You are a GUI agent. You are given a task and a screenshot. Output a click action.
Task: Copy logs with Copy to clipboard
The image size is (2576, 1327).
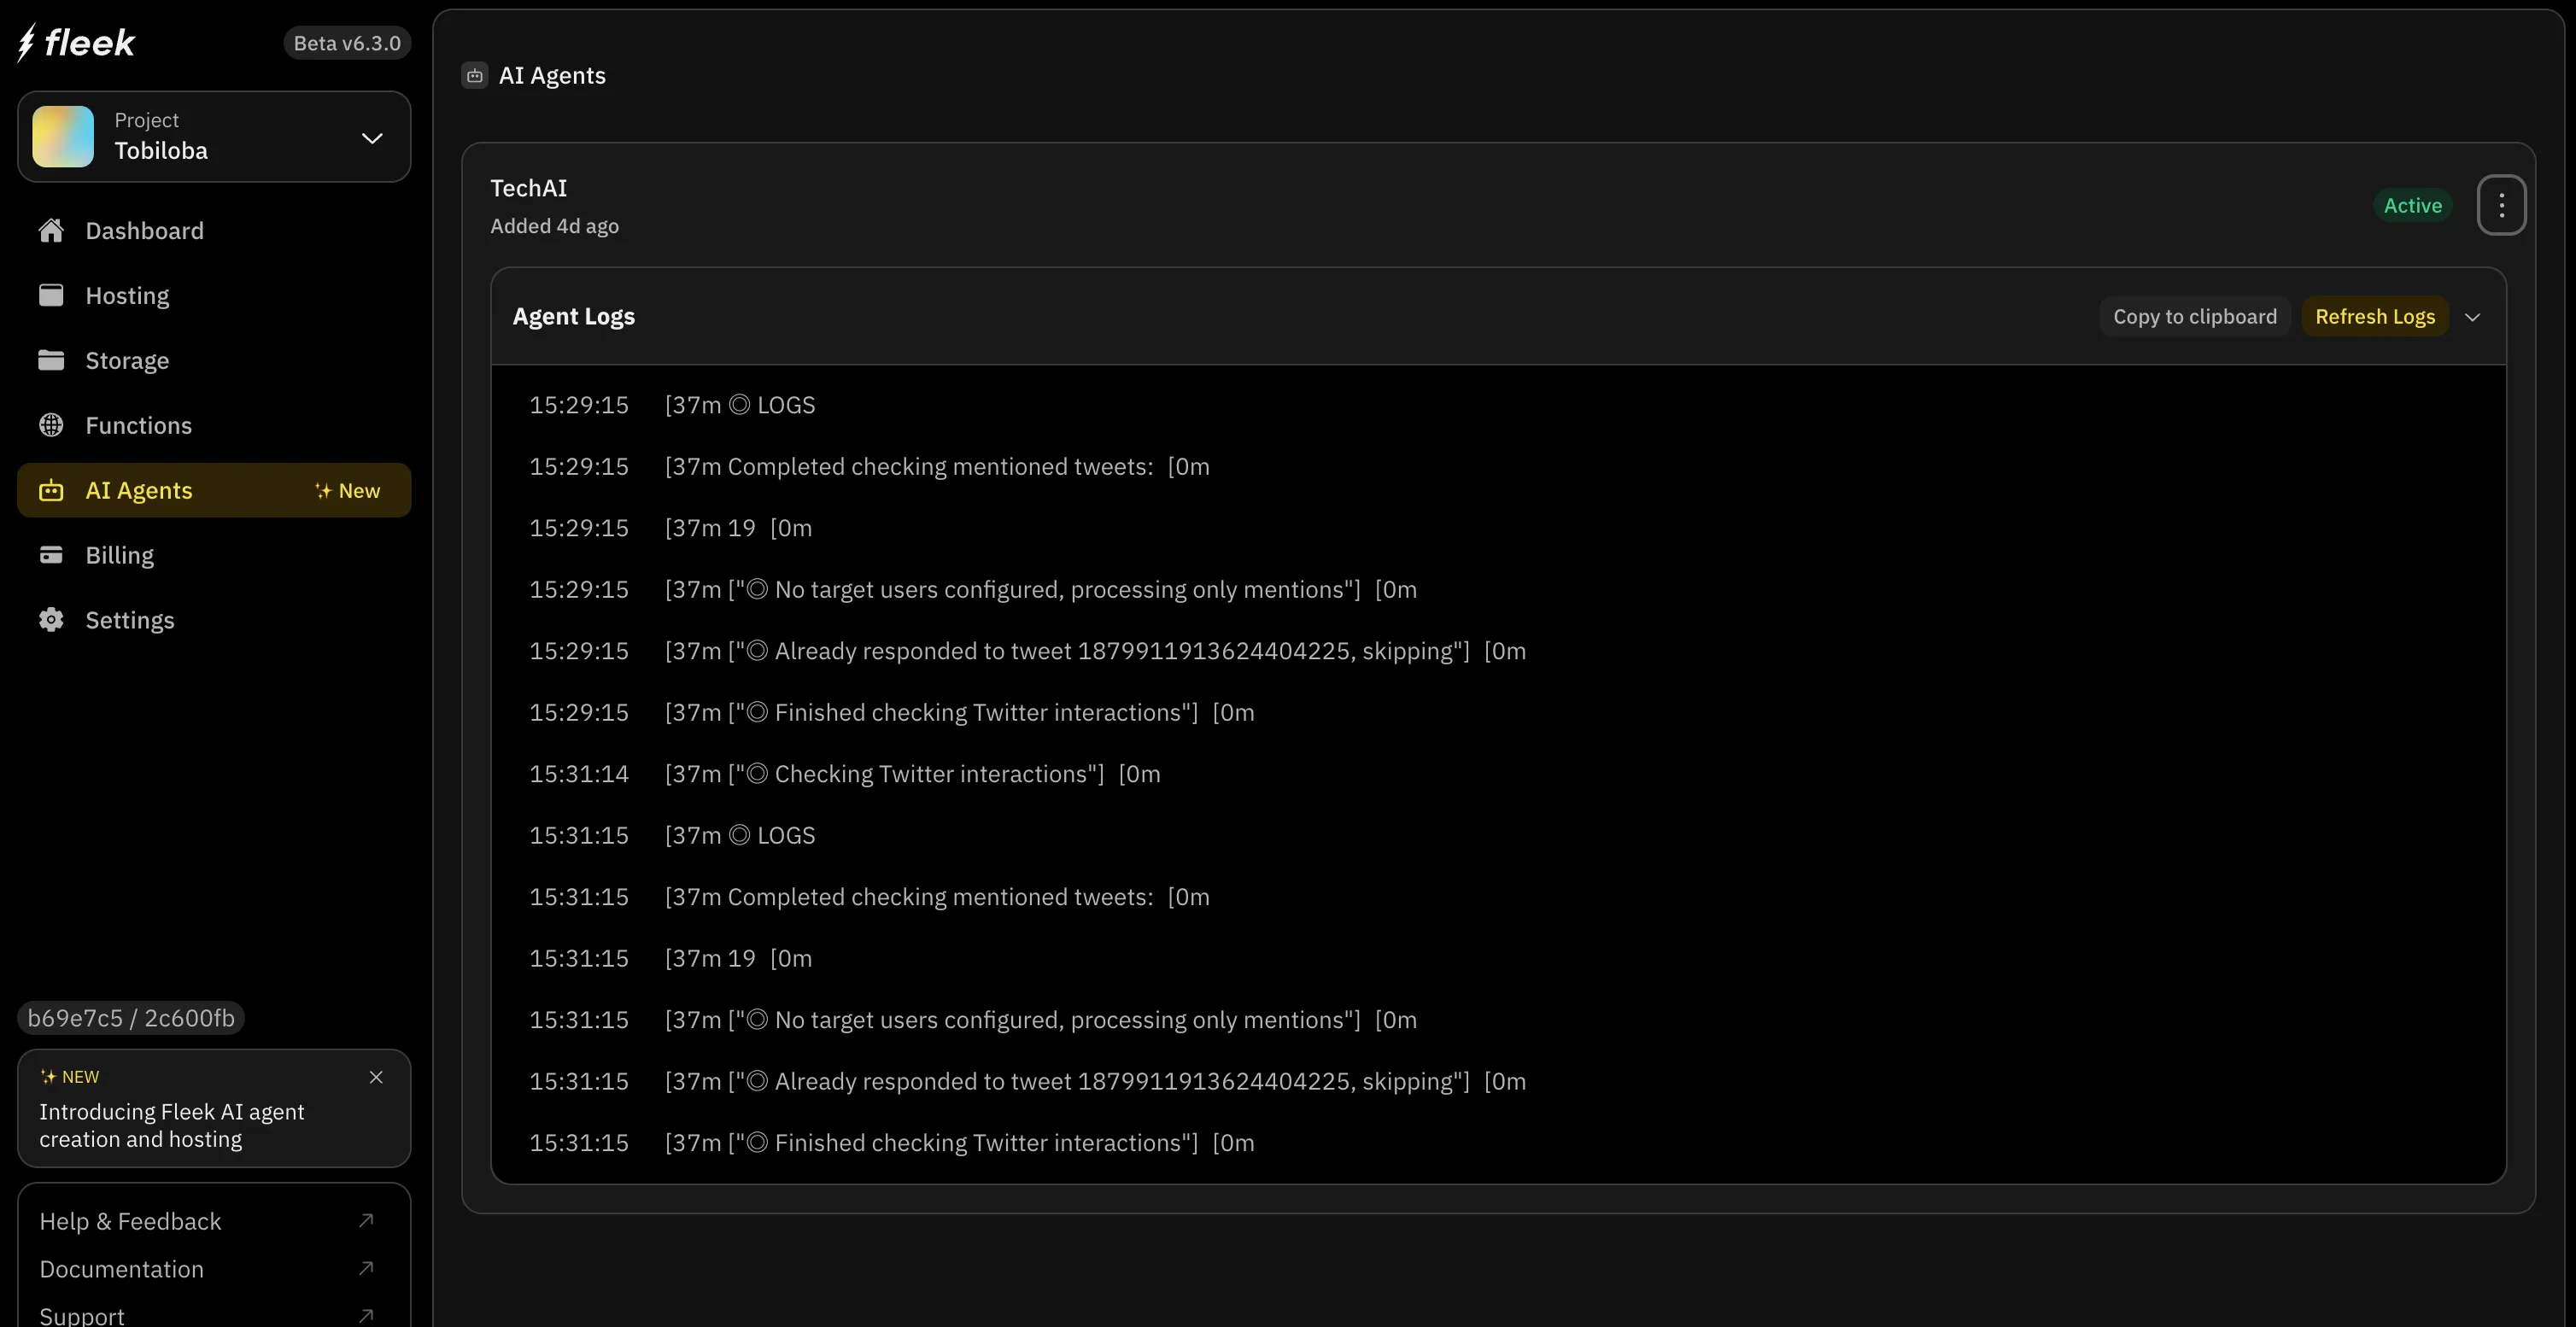pos(2194,316)
